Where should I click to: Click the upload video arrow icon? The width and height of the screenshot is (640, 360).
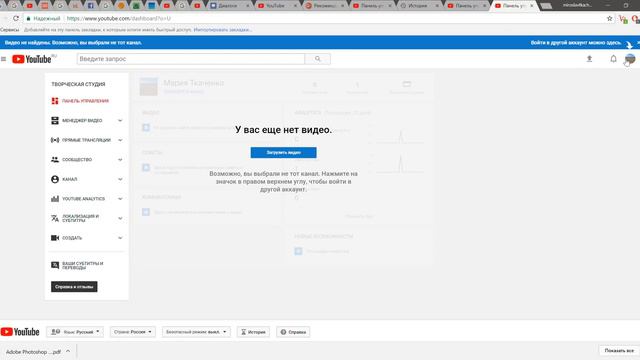pos(589,59)
